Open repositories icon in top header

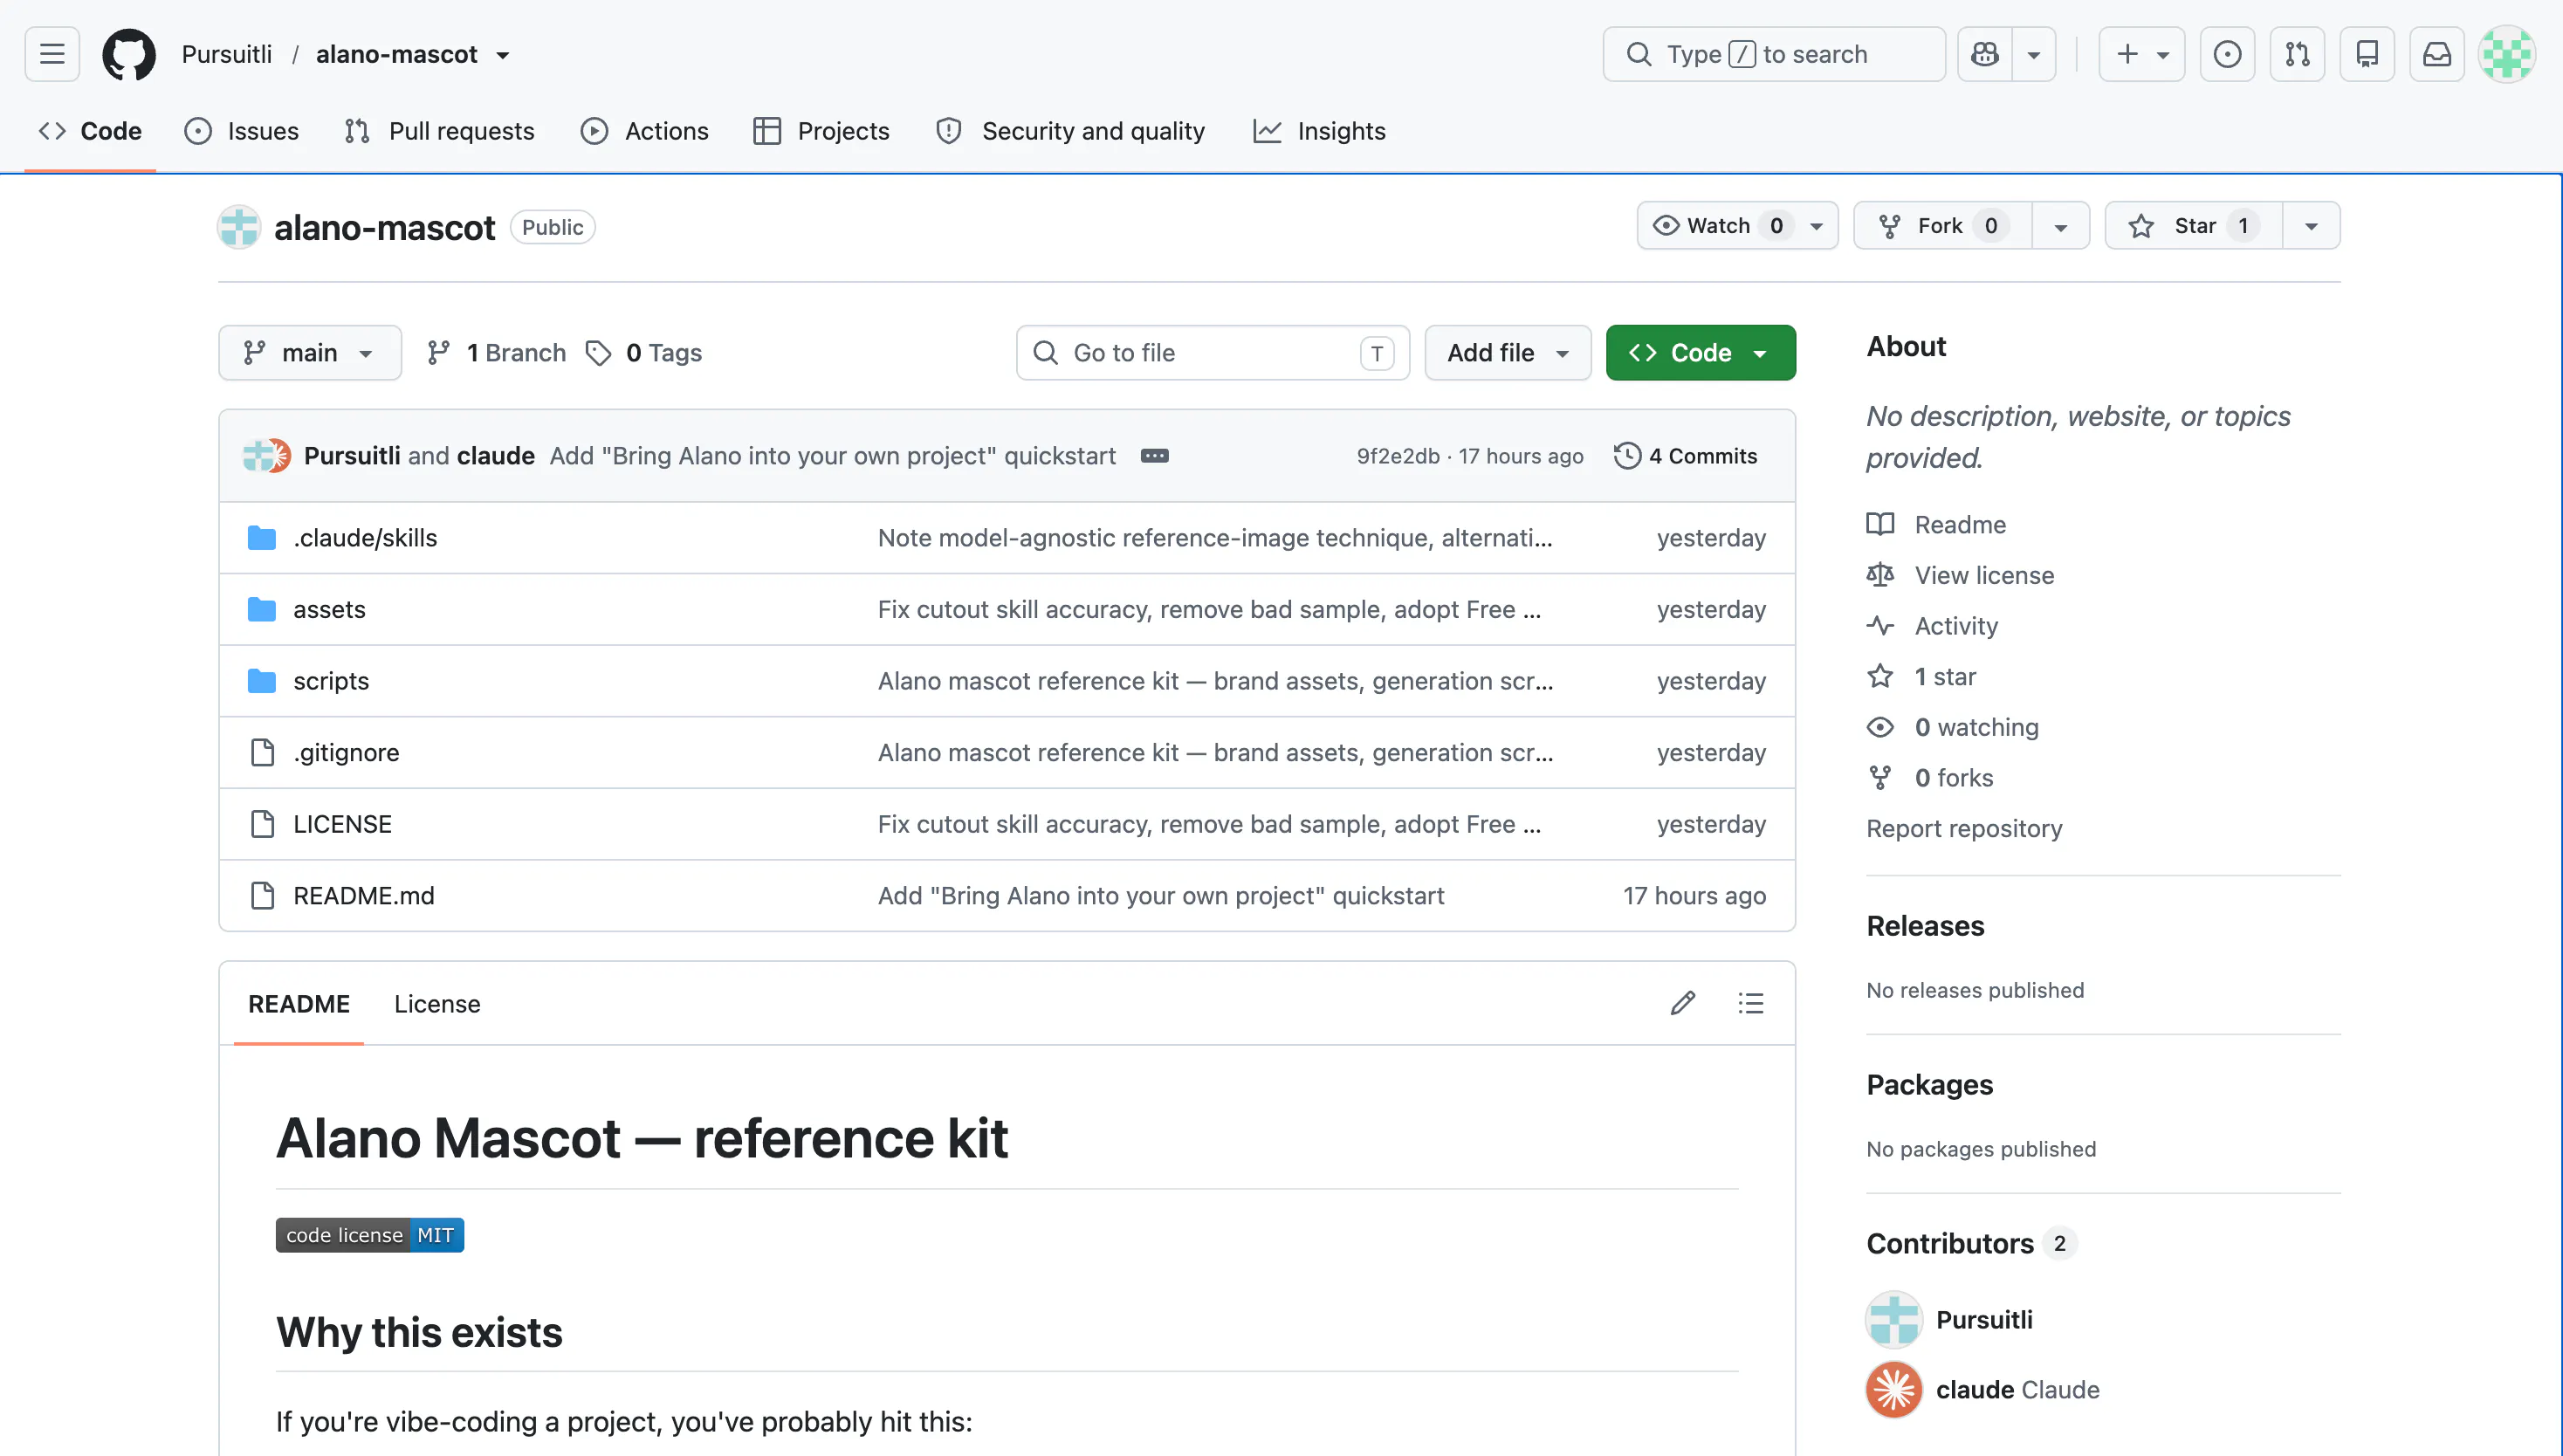[x=2367, y=54]
